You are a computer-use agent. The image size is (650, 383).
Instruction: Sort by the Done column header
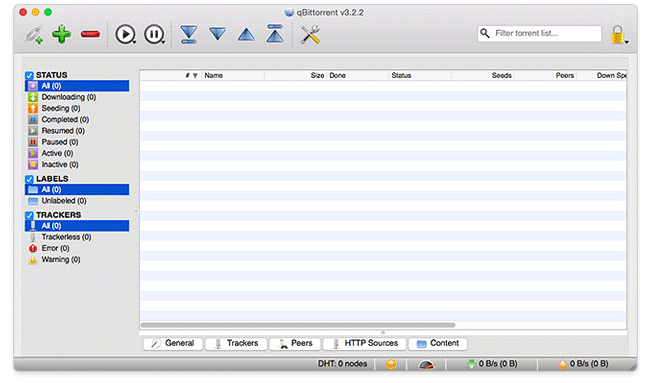(358, 75)
